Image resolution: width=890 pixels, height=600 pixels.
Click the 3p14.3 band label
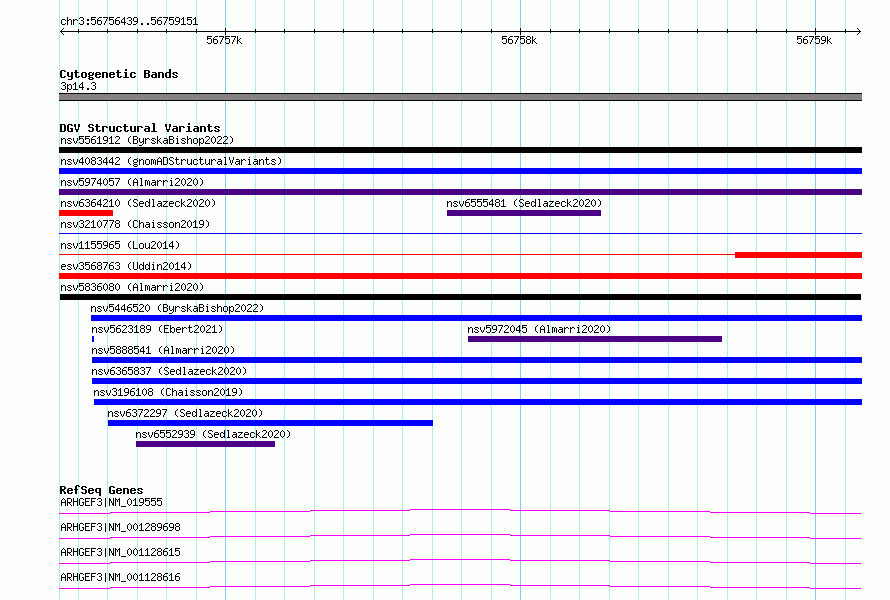tap(78, 86)
